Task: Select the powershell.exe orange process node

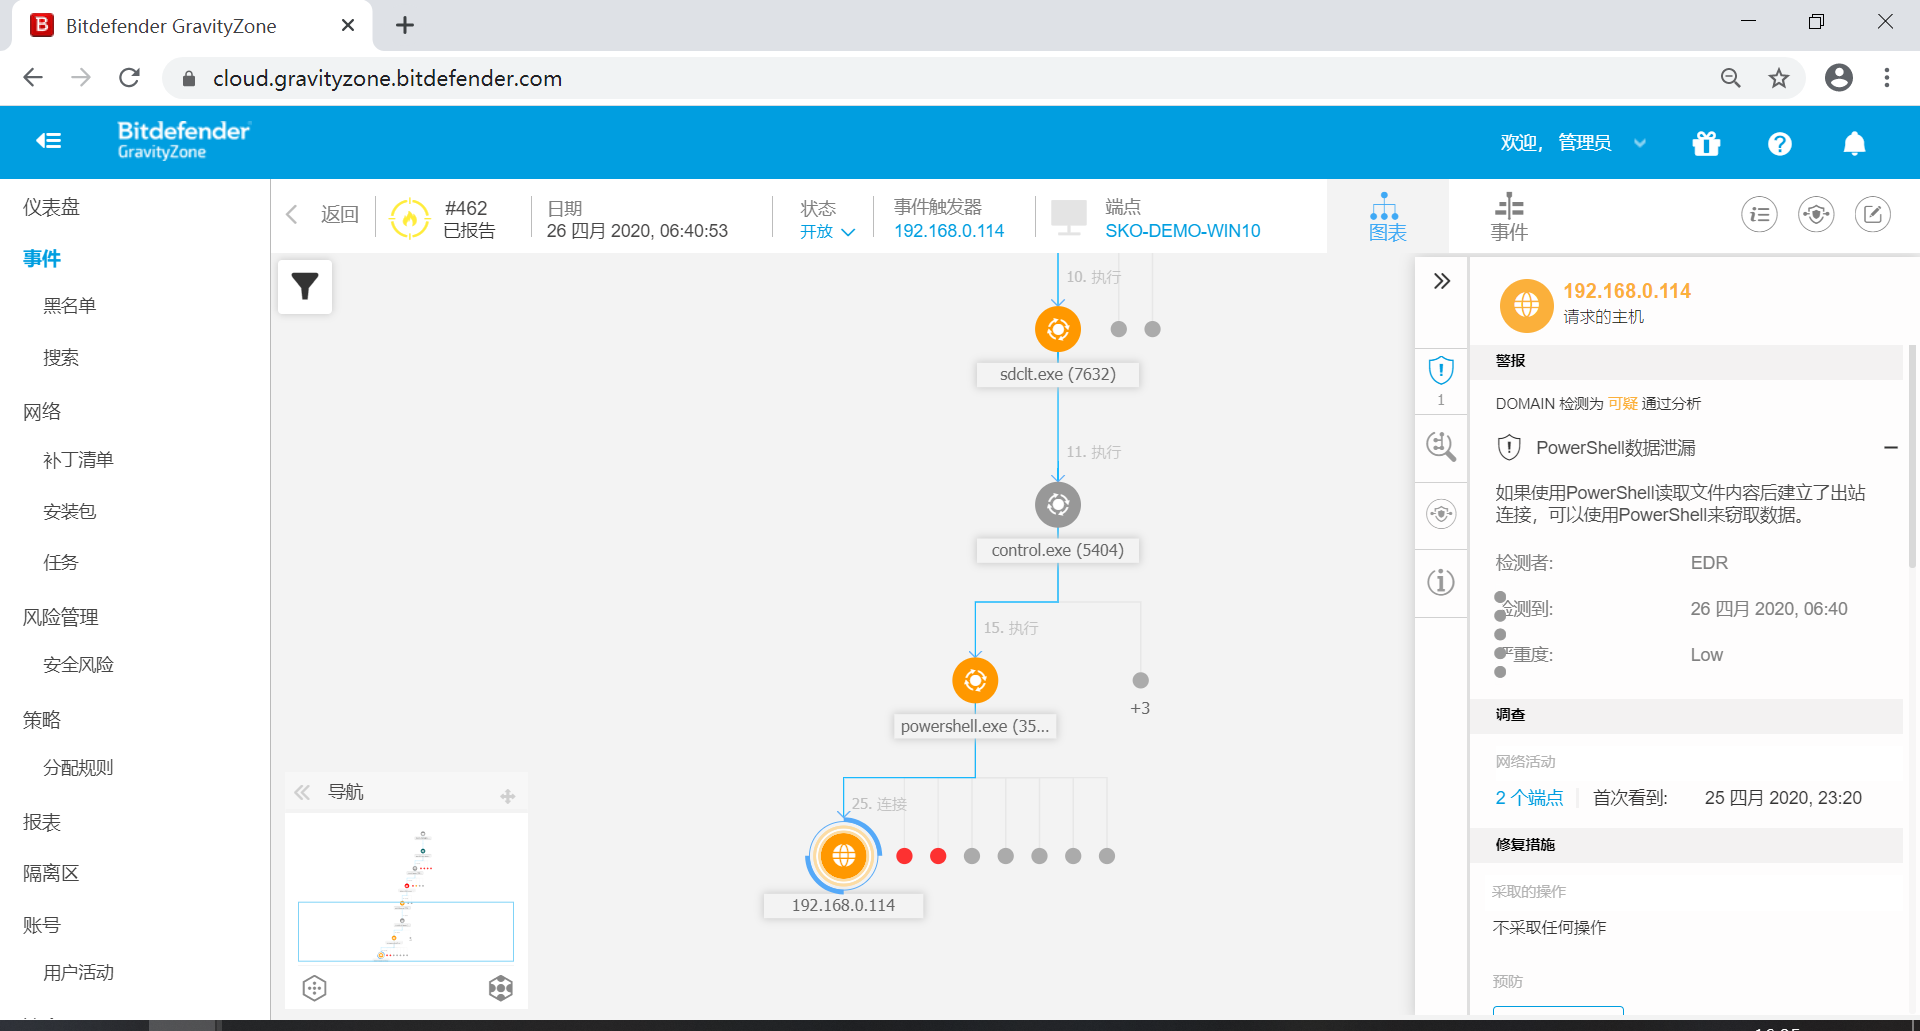Action: click(x=975, y=681)
